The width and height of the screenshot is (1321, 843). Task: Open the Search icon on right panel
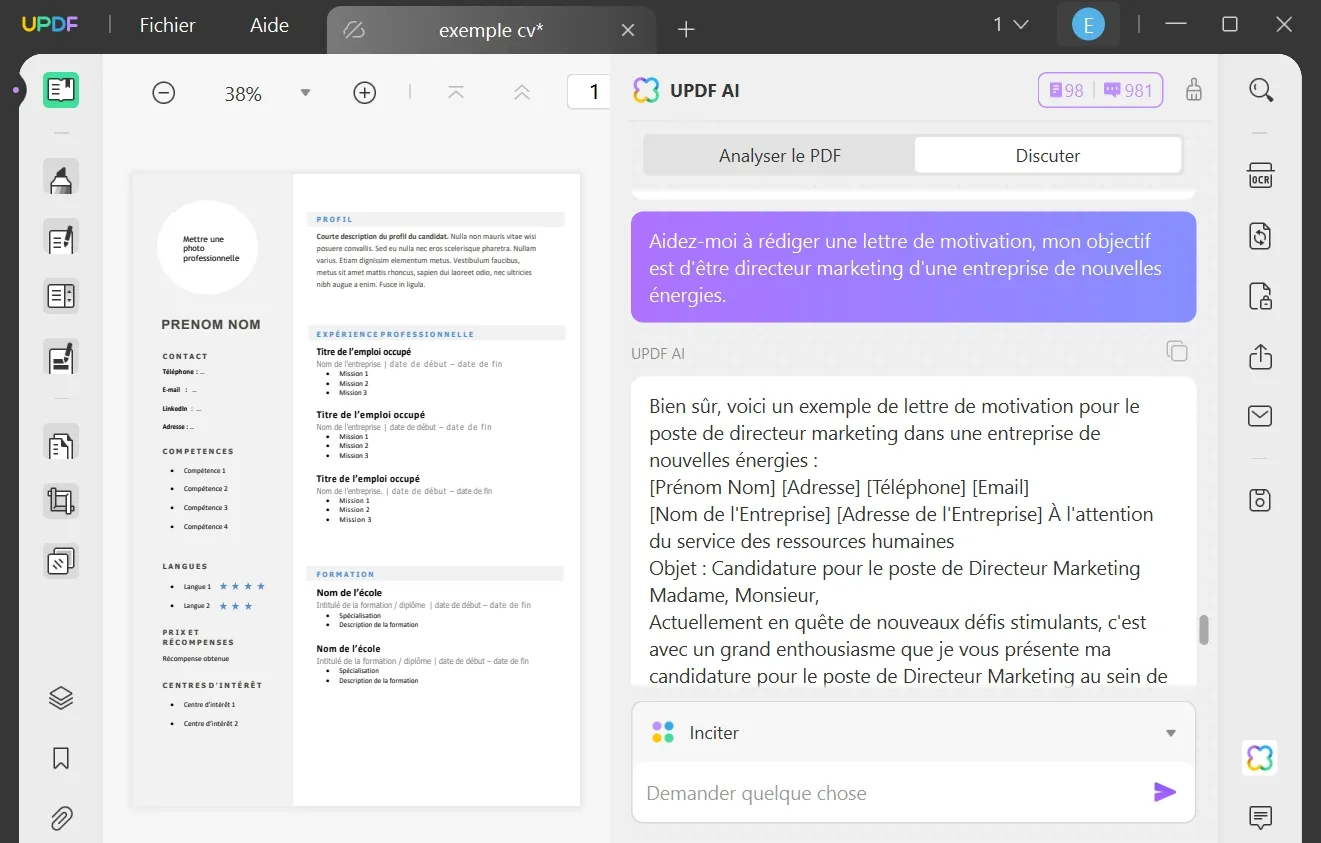coord(1260,90)
